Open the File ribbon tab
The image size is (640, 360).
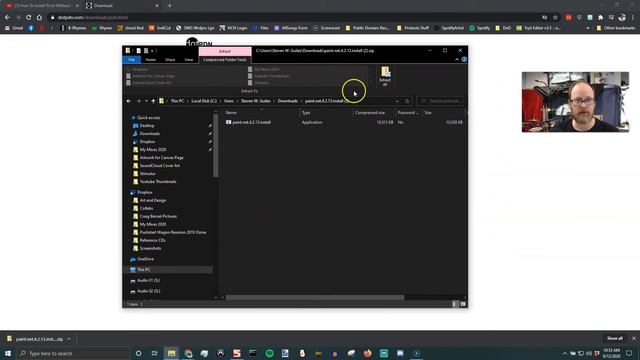tap(131, 60)
